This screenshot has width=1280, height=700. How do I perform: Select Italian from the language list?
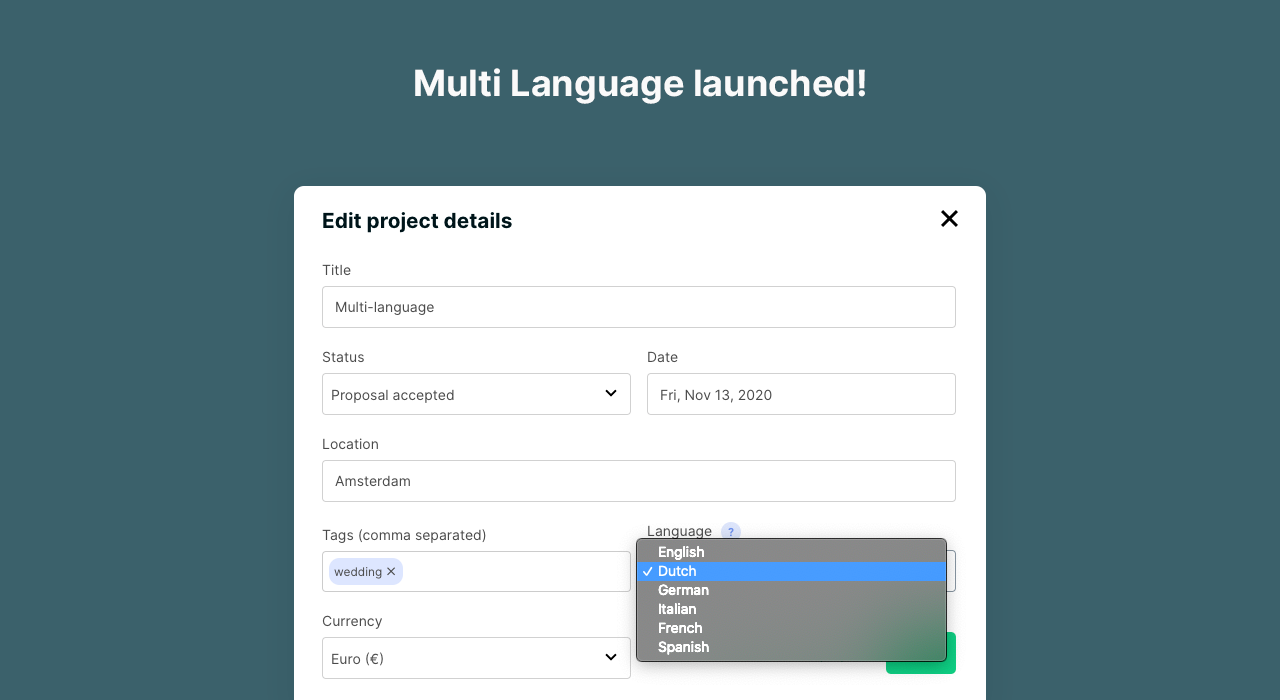[x=791, y=609]
